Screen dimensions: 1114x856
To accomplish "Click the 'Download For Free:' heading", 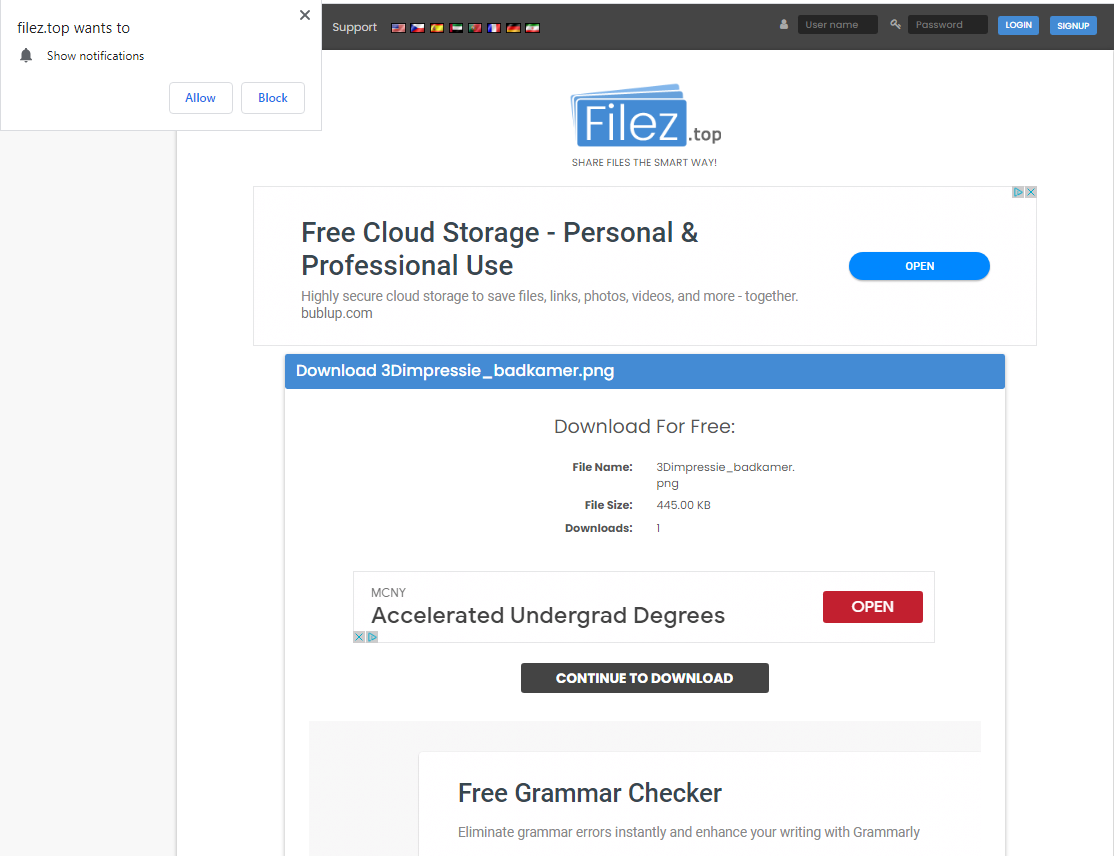I will point(644,426).
